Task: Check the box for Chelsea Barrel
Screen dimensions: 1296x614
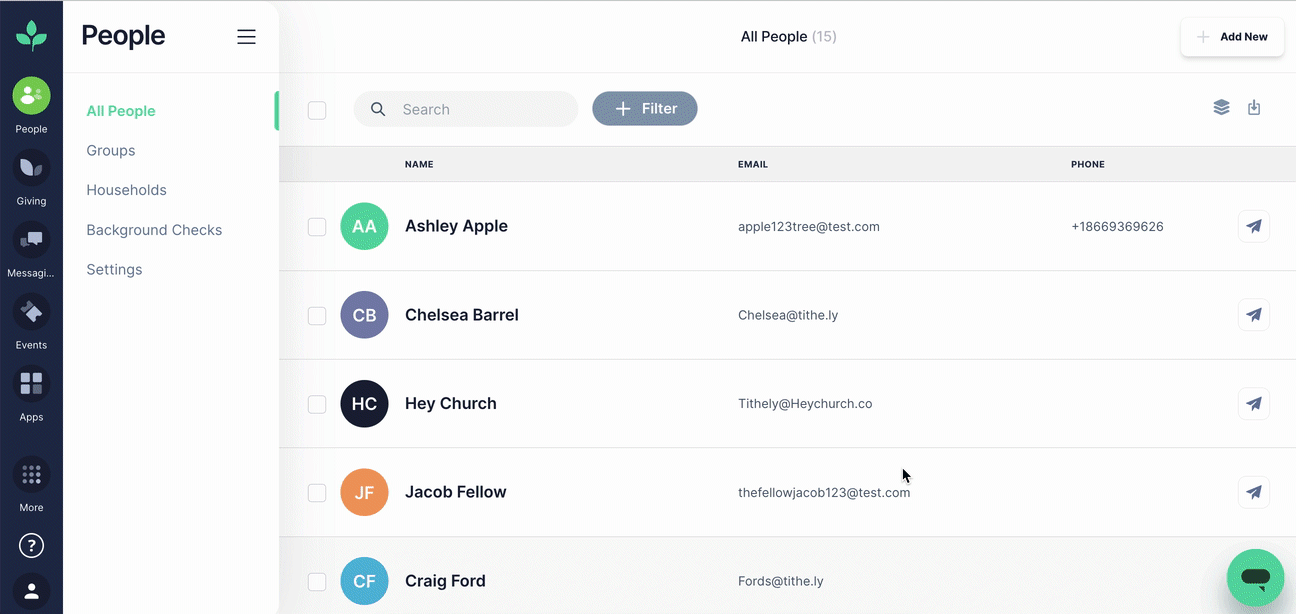Action: (317, 315)
